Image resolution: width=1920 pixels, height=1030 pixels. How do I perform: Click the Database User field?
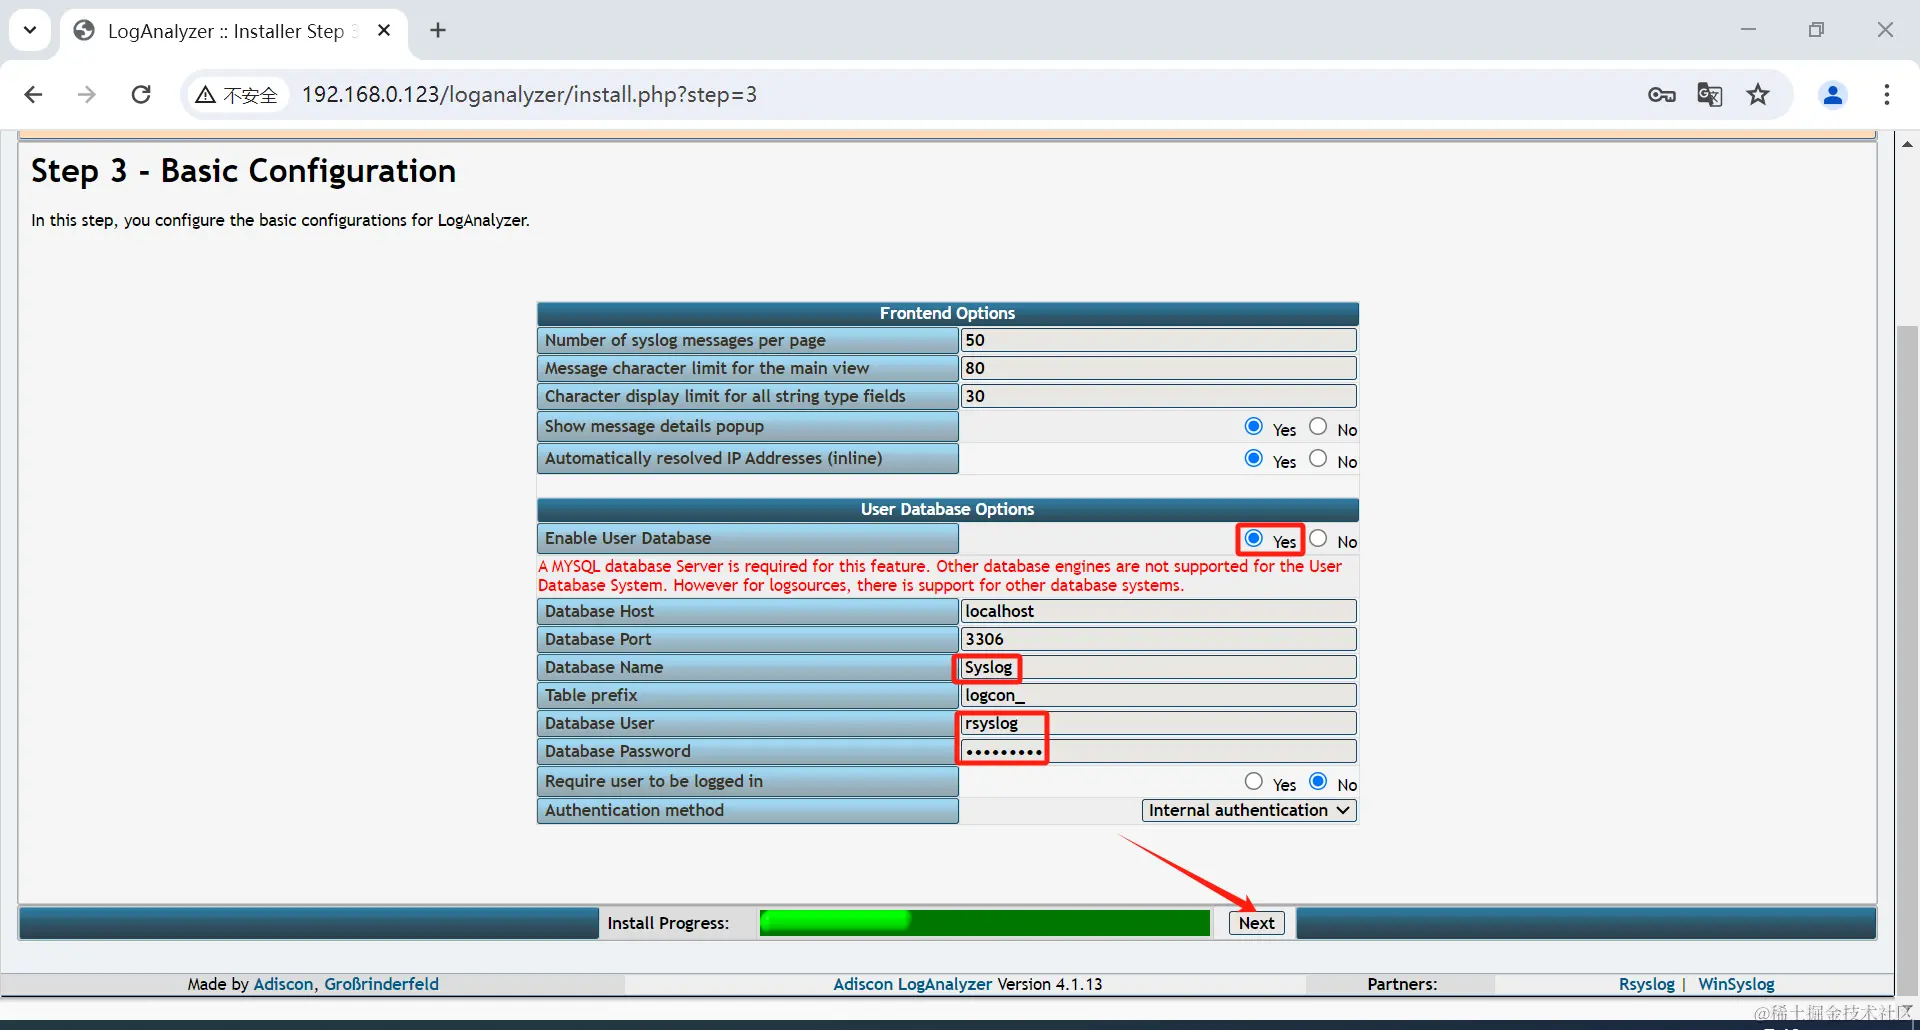point(1158,723)
